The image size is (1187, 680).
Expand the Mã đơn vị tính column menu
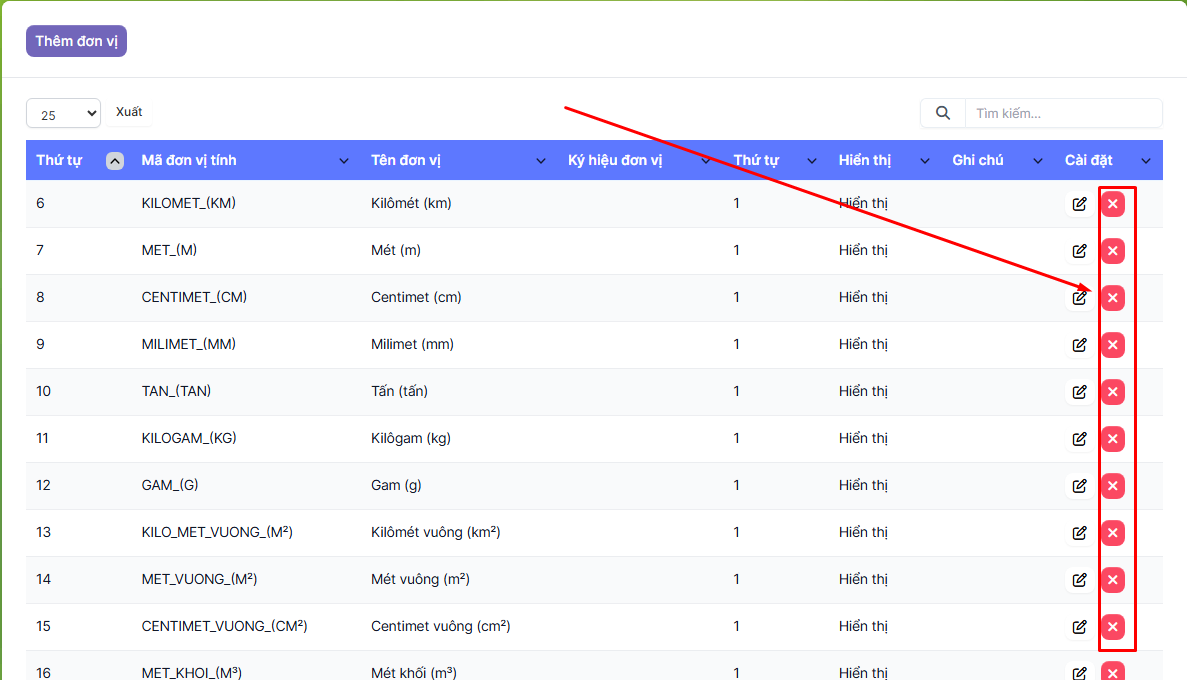click(344, 161)
